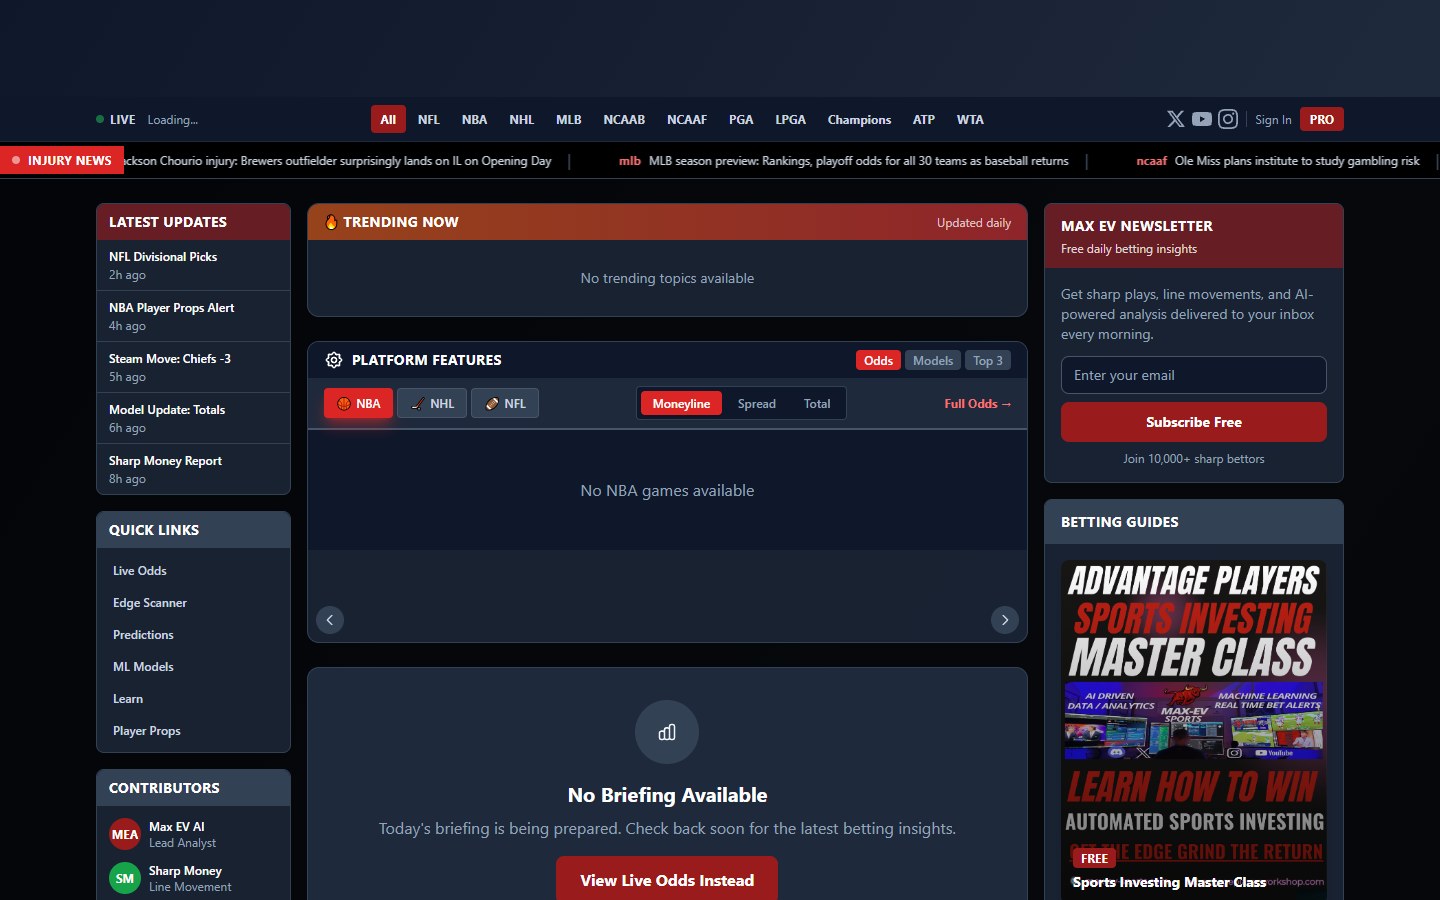The height and width of the screenshot is (900, 1440).
Task: Go to previous slide in Platform Features
Action: click(x=330, y=620)
